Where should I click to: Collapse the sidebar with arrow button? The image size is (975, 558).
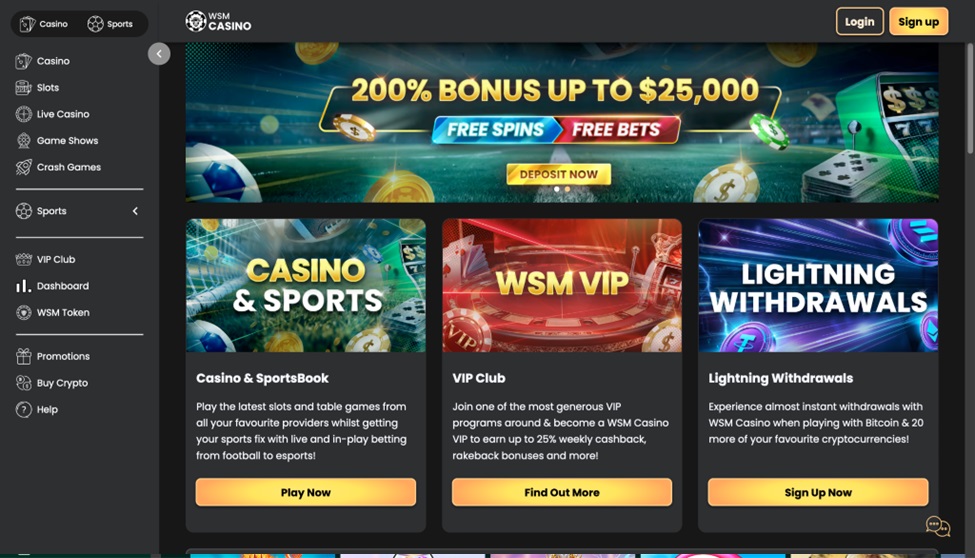[159, 53]
